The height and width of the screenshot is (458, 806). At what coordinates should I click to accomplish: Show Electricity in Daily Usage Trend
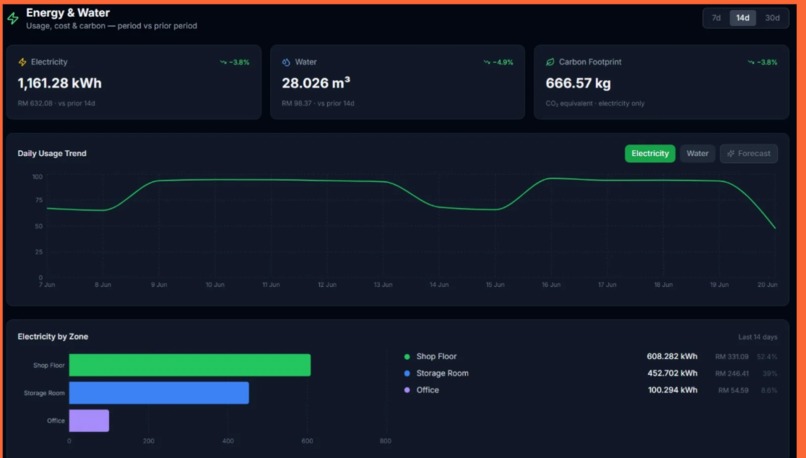point(650,154)
